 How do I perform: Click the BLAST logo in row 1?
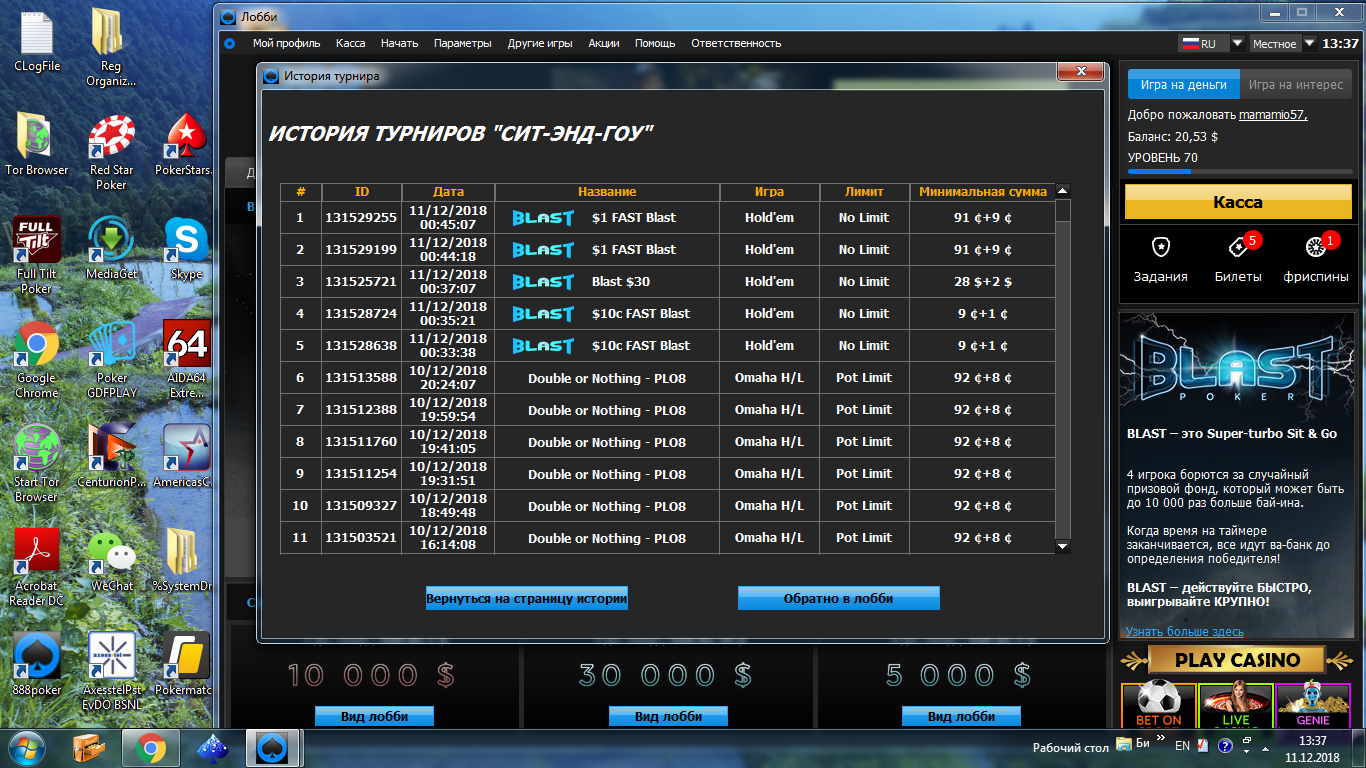coord(543,218)
